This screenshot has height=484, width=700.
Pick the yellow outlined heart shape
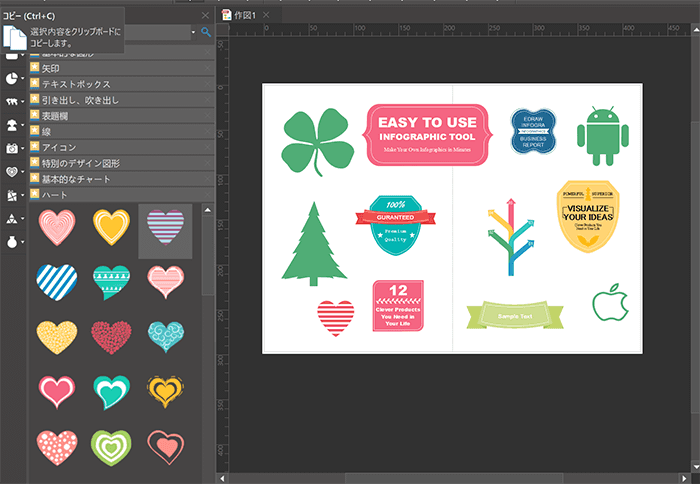(111, 227)
